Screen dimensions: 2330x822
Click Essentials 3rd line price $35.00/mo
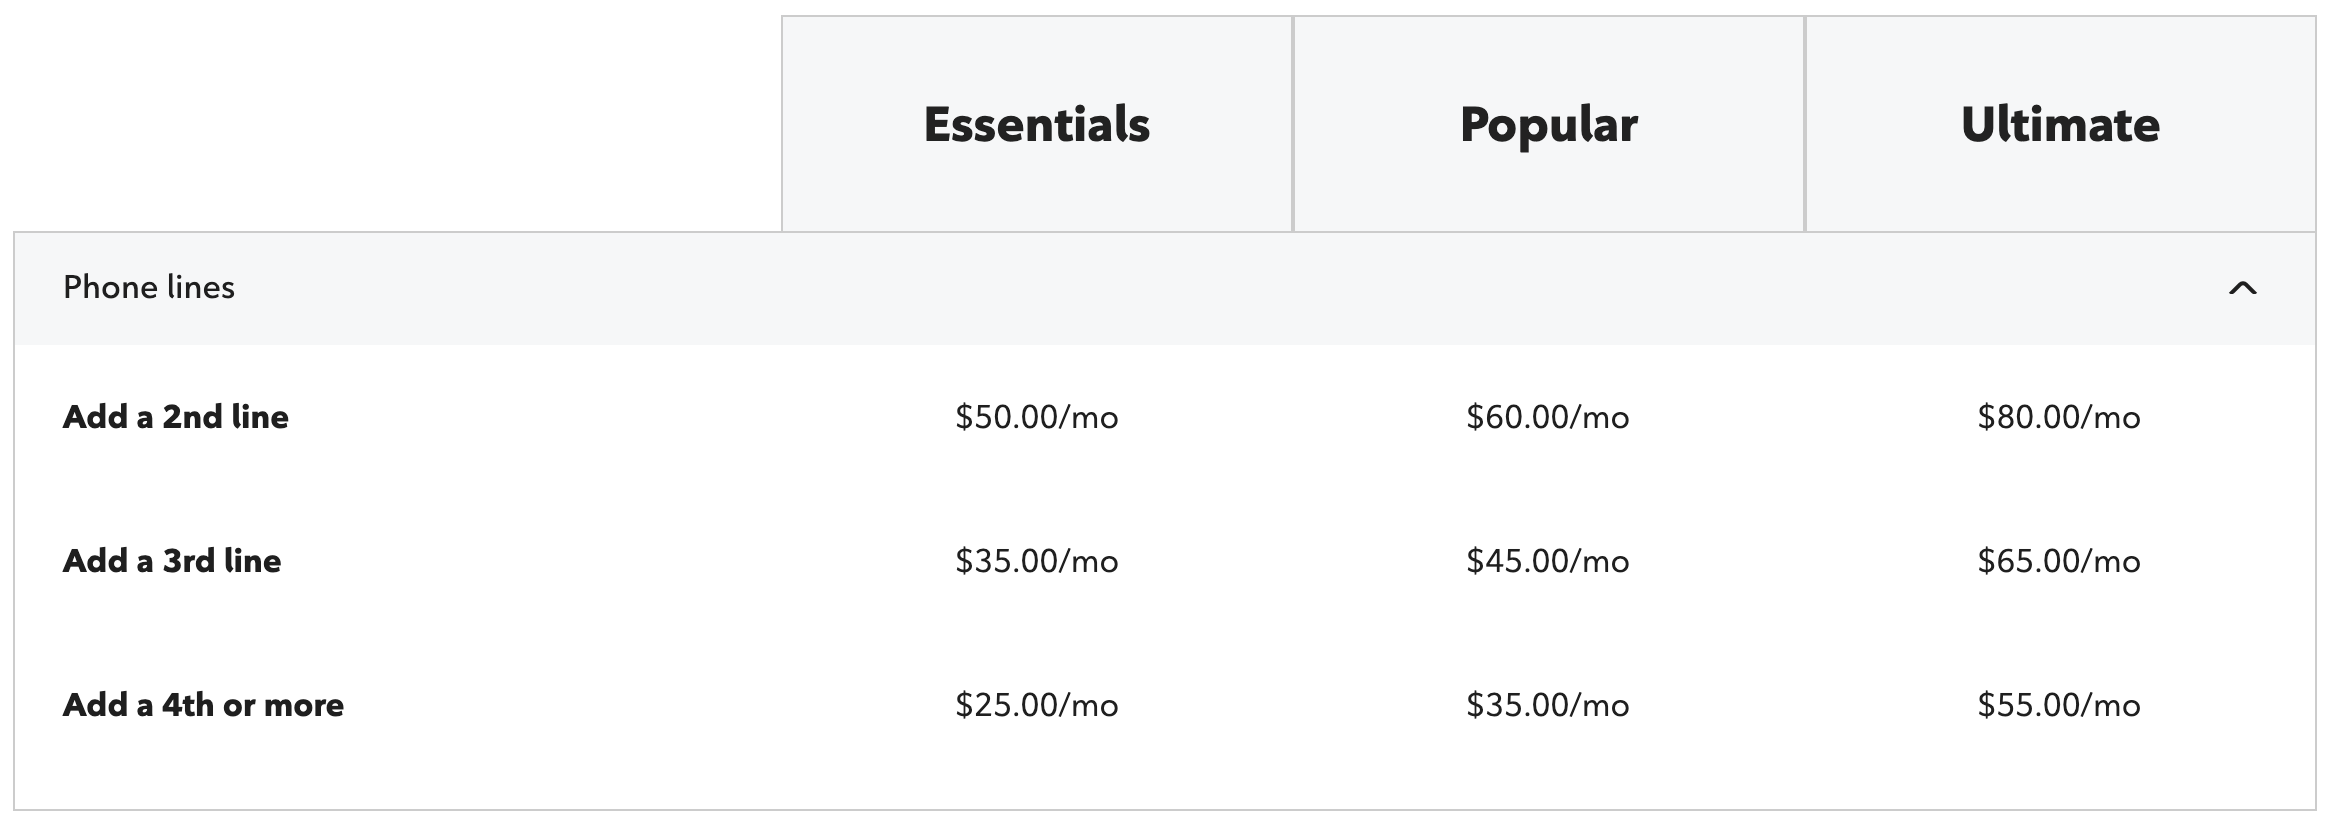coord(1037,561)
